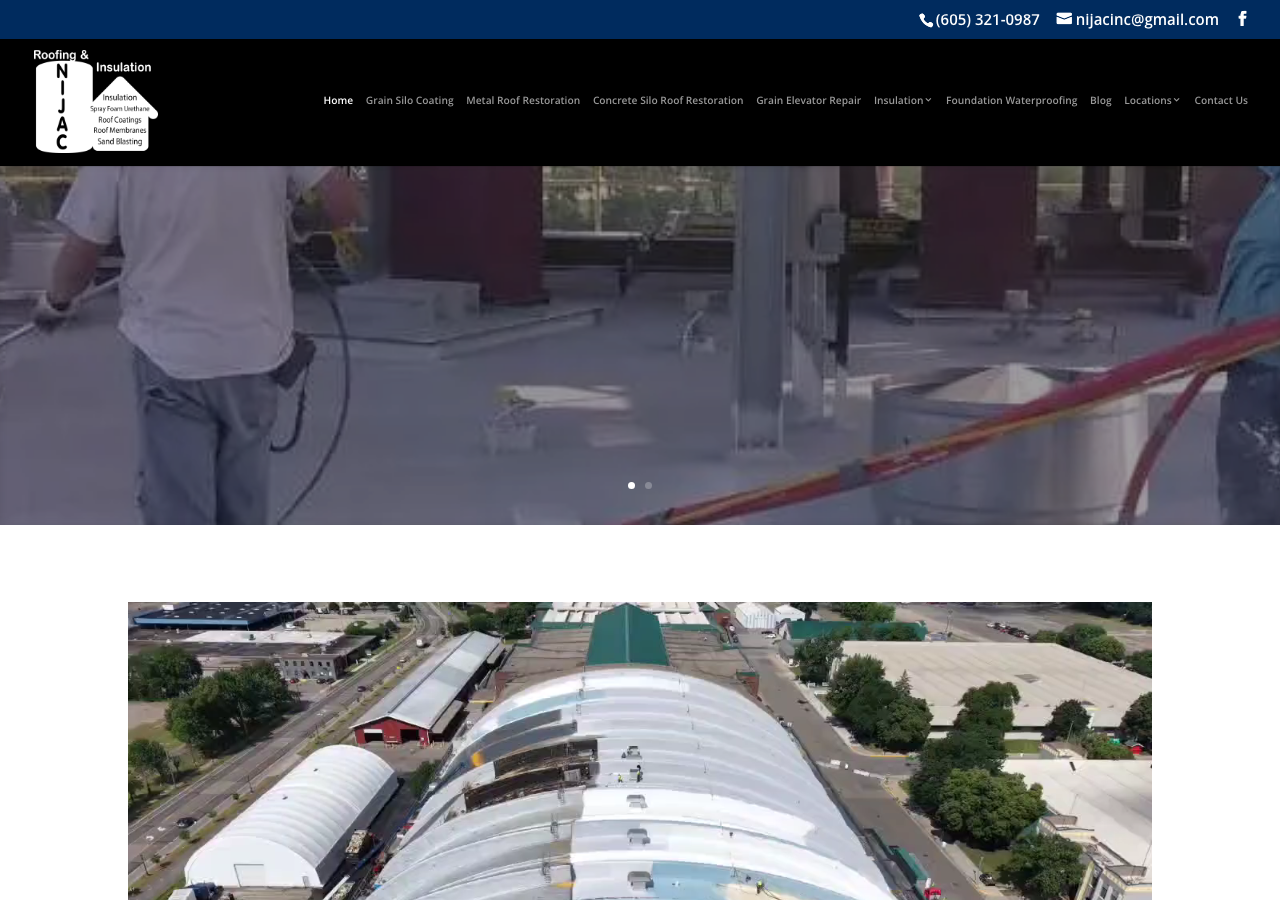Call the phone number (605) 321-0987
Image resolution: width=1280 pixels, height=900 pixels.
point(987,19)
